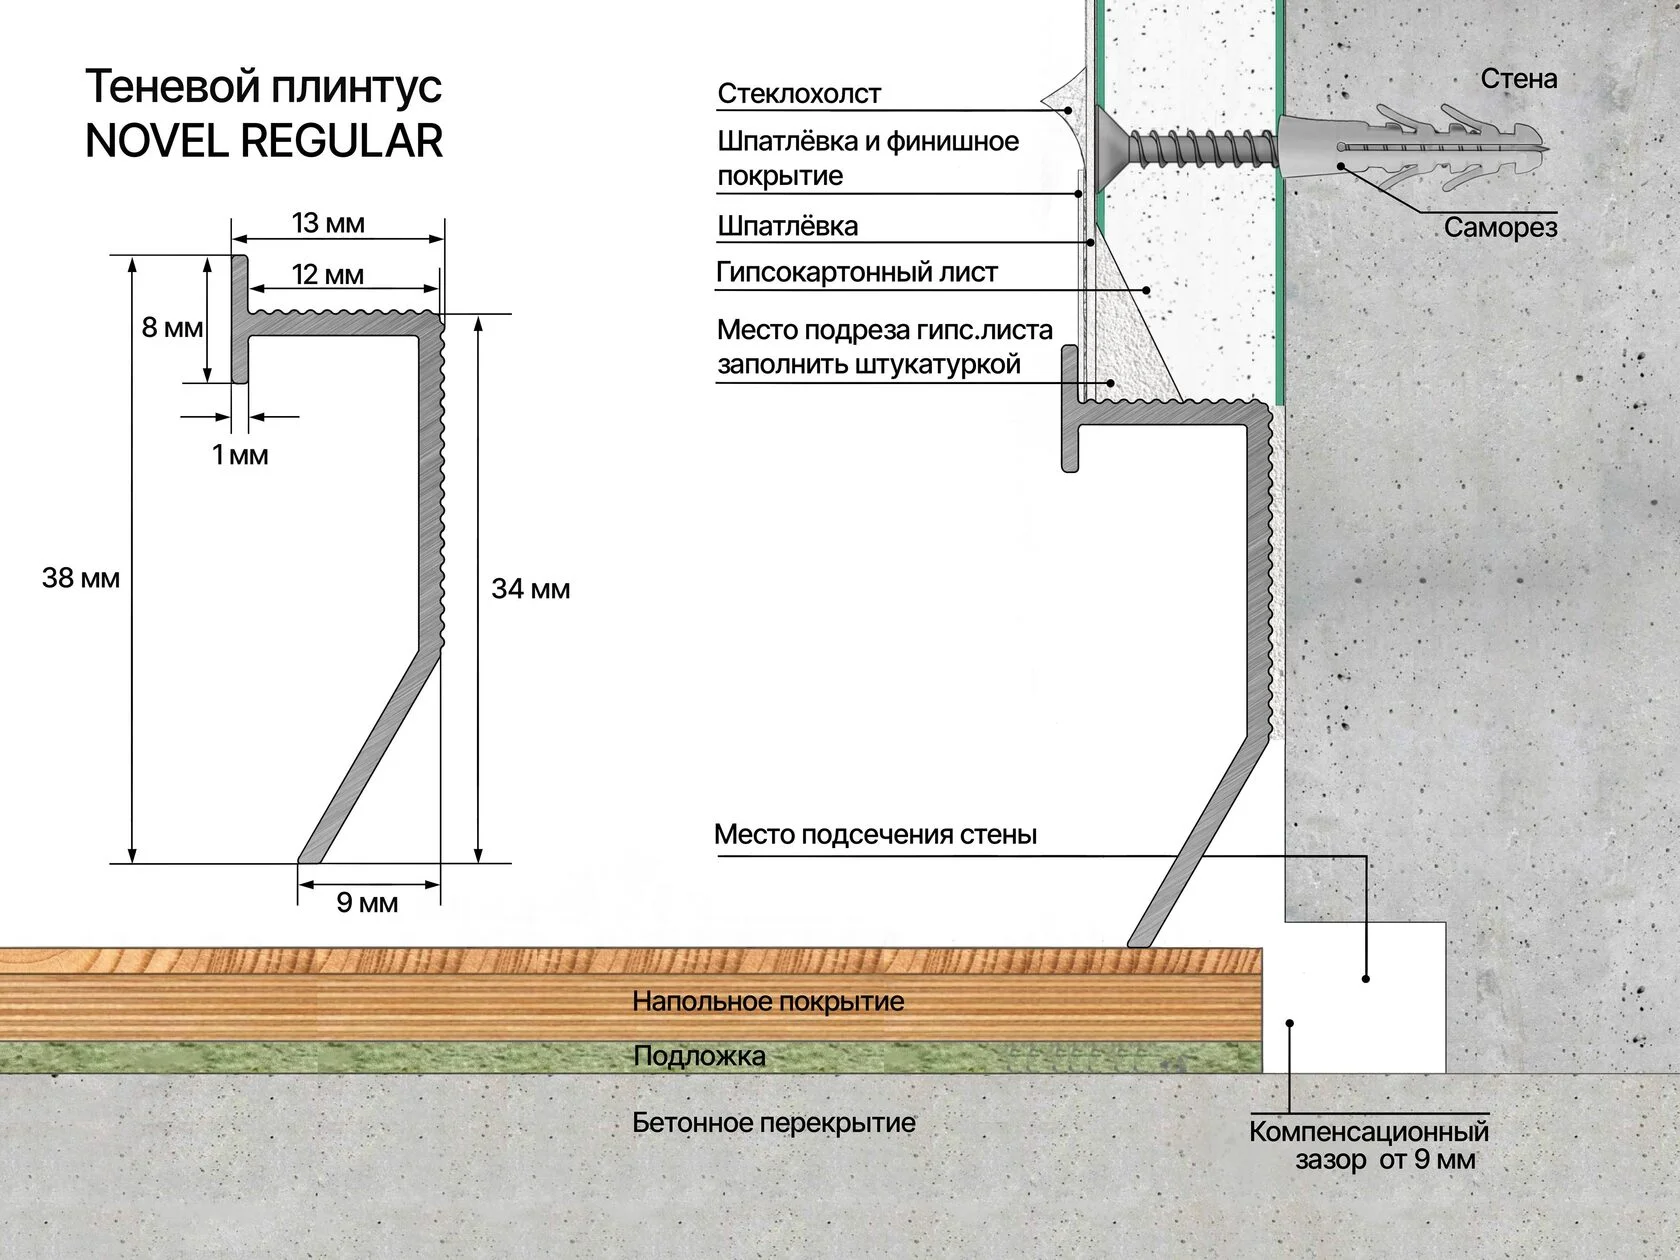Click the 'Гипсокартонный лист' label
Image resolution: width=1680 pixels, height=1260 pixels.
(857, 272)
